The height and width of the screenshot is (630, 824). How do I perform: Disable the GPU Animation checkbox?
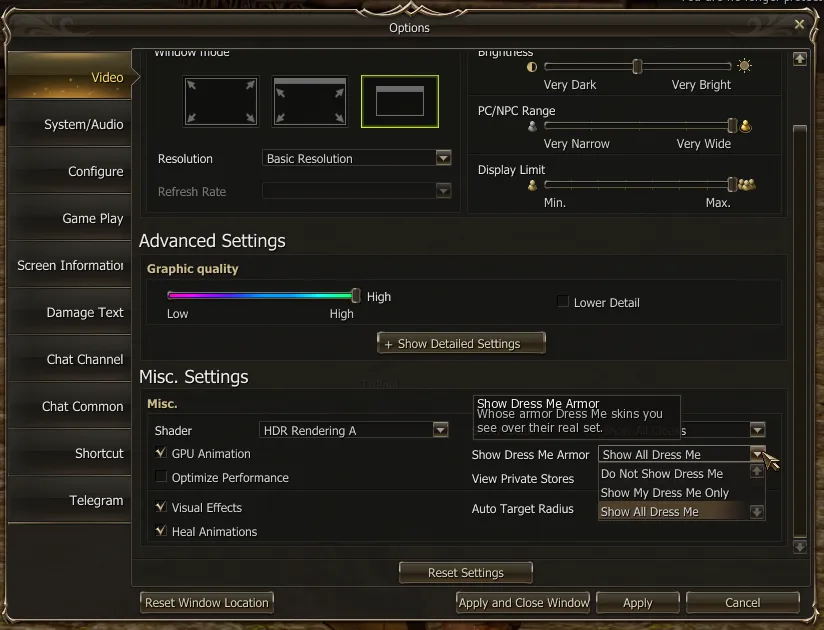(161, 452)
